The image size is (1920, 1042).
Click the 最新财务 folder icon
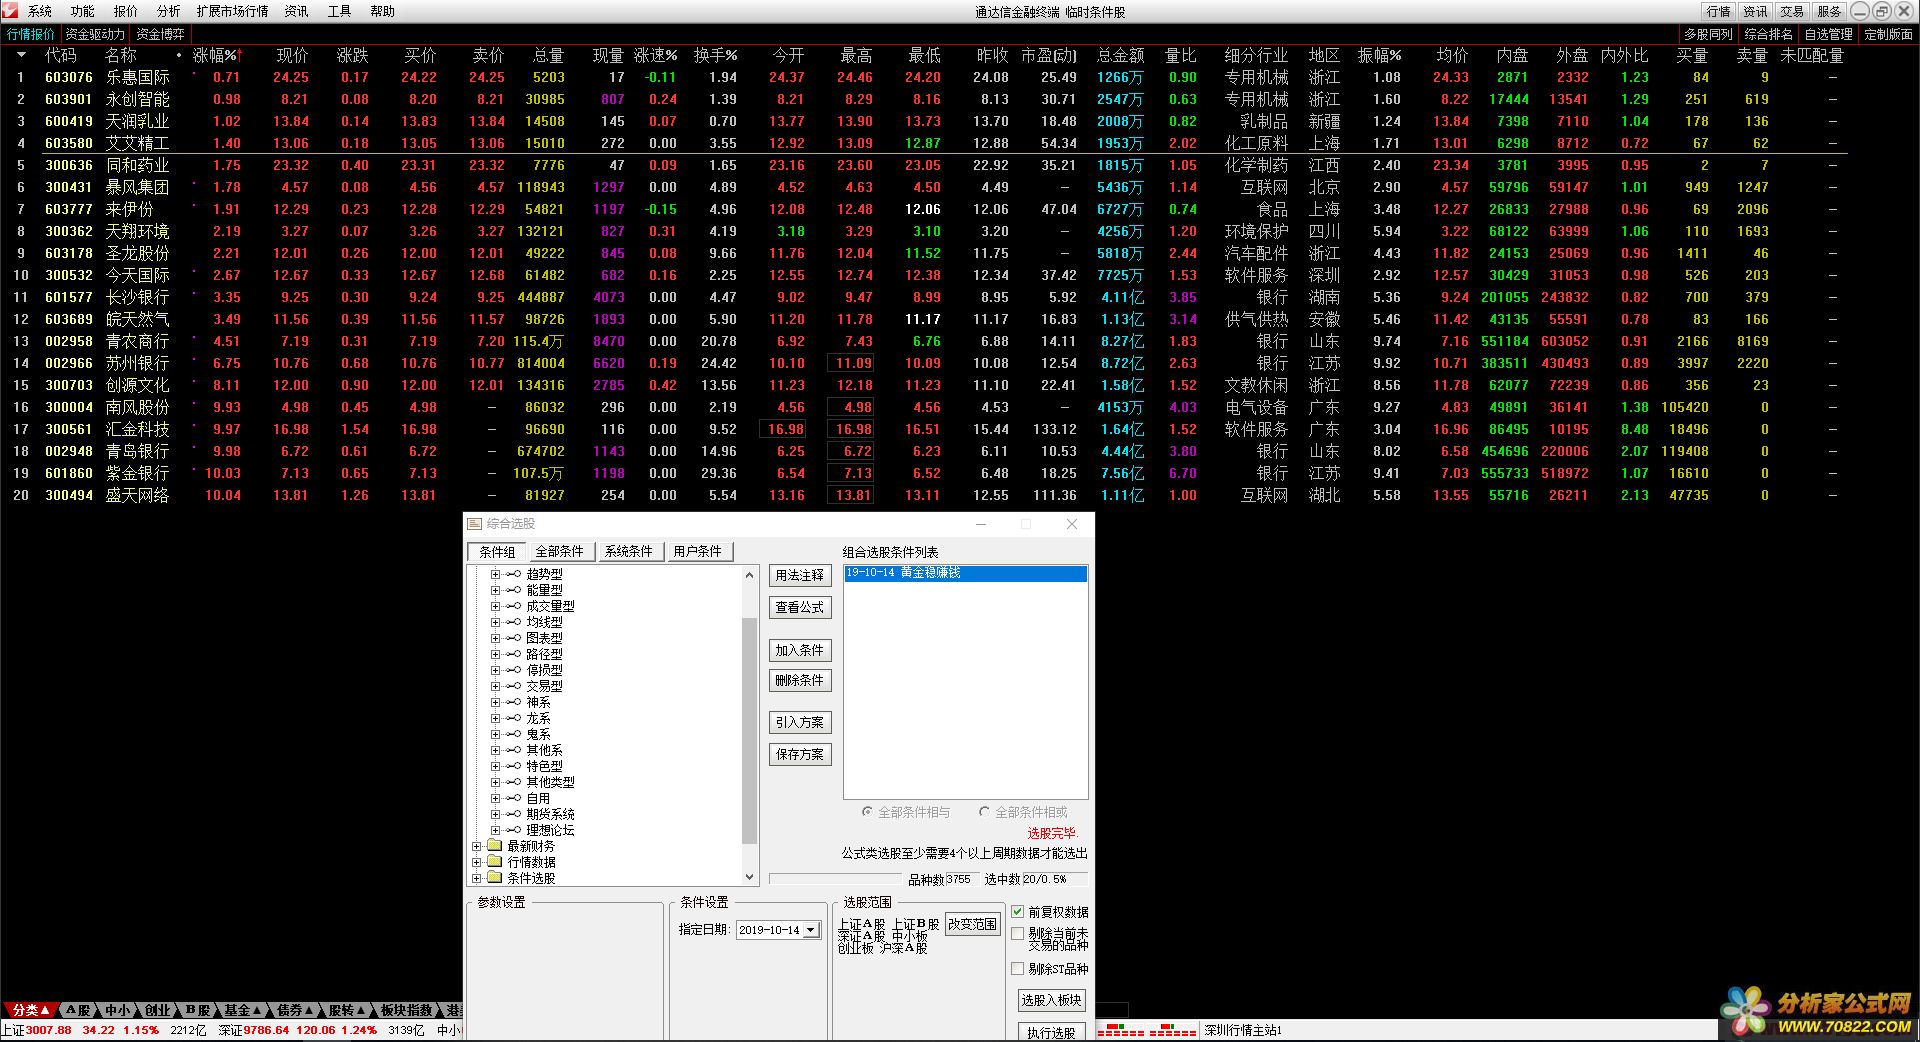point(494,846)
